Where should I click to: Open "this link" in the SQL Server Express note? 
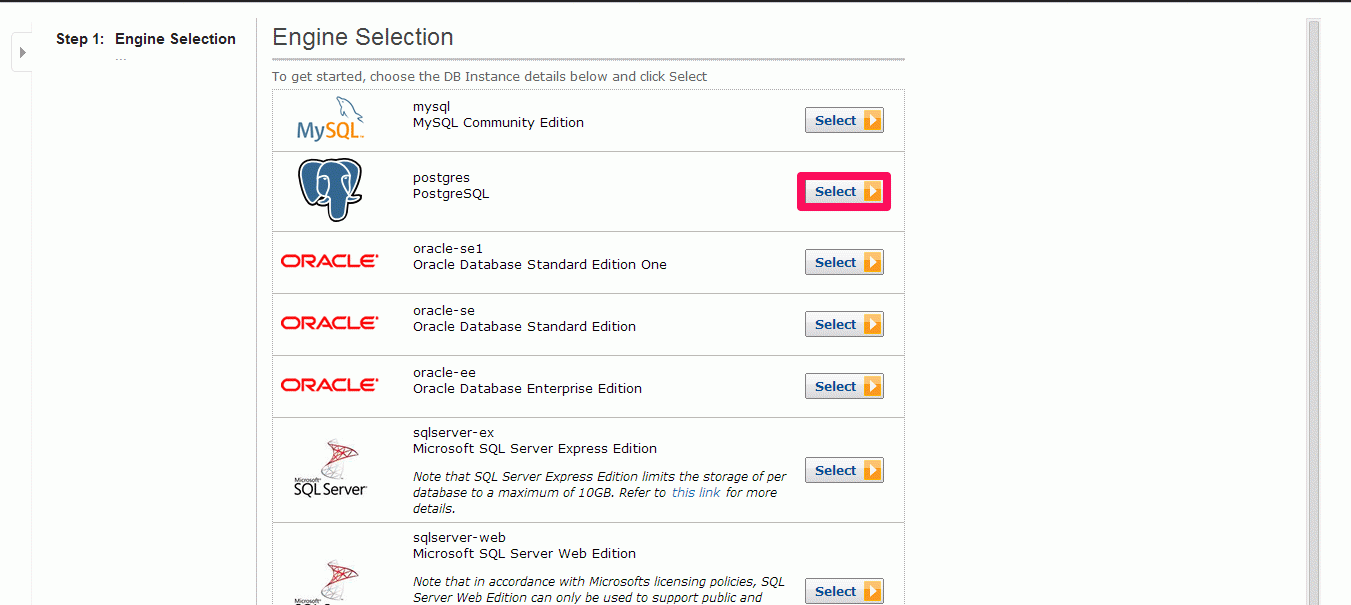coord(696,492)
